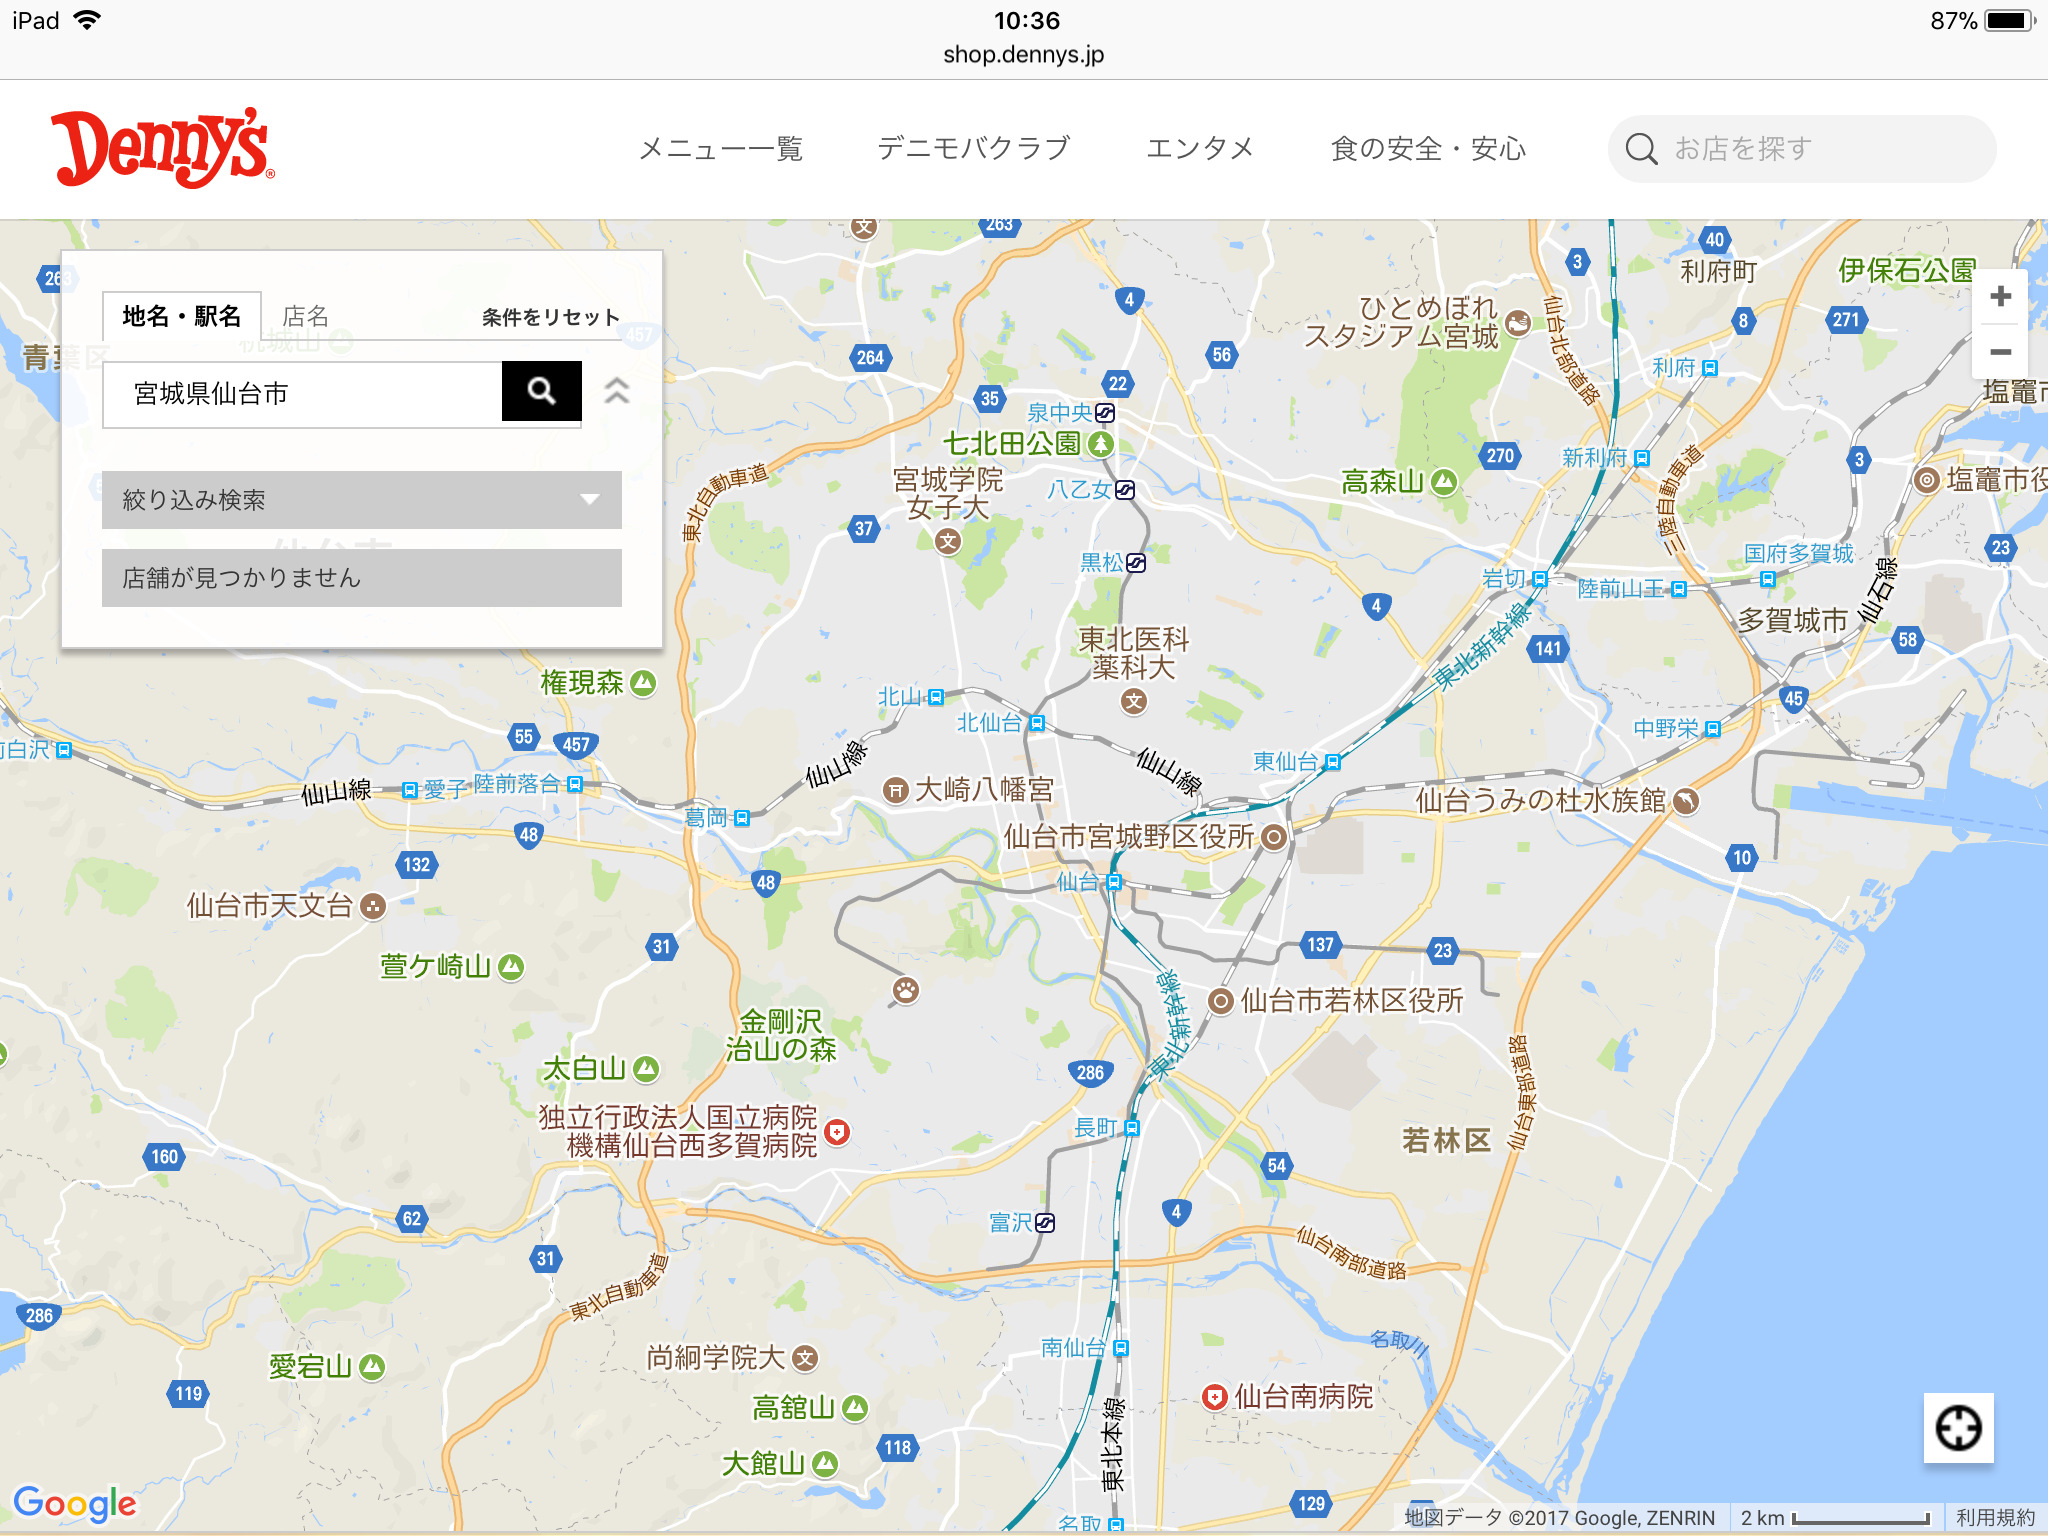Open メニュー一覧 menu
Image resolution: width=2048 pixels, height=1536 pixels.
click(x=720, y=149)
